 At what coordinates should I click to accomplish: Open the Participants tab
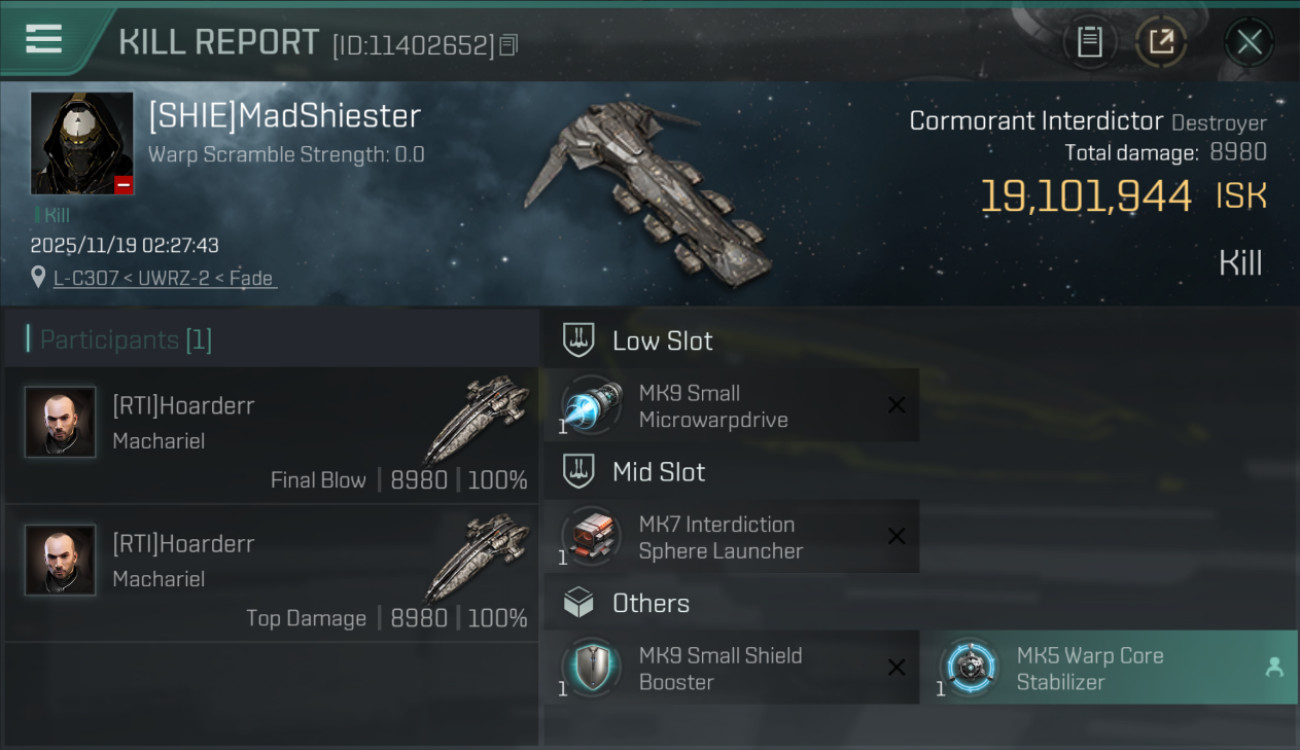(126, 340)
